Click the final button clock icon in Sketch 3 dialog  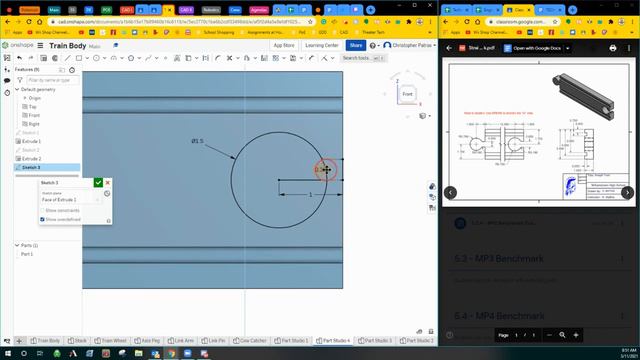pyautogui.click(x=107, y=193)
